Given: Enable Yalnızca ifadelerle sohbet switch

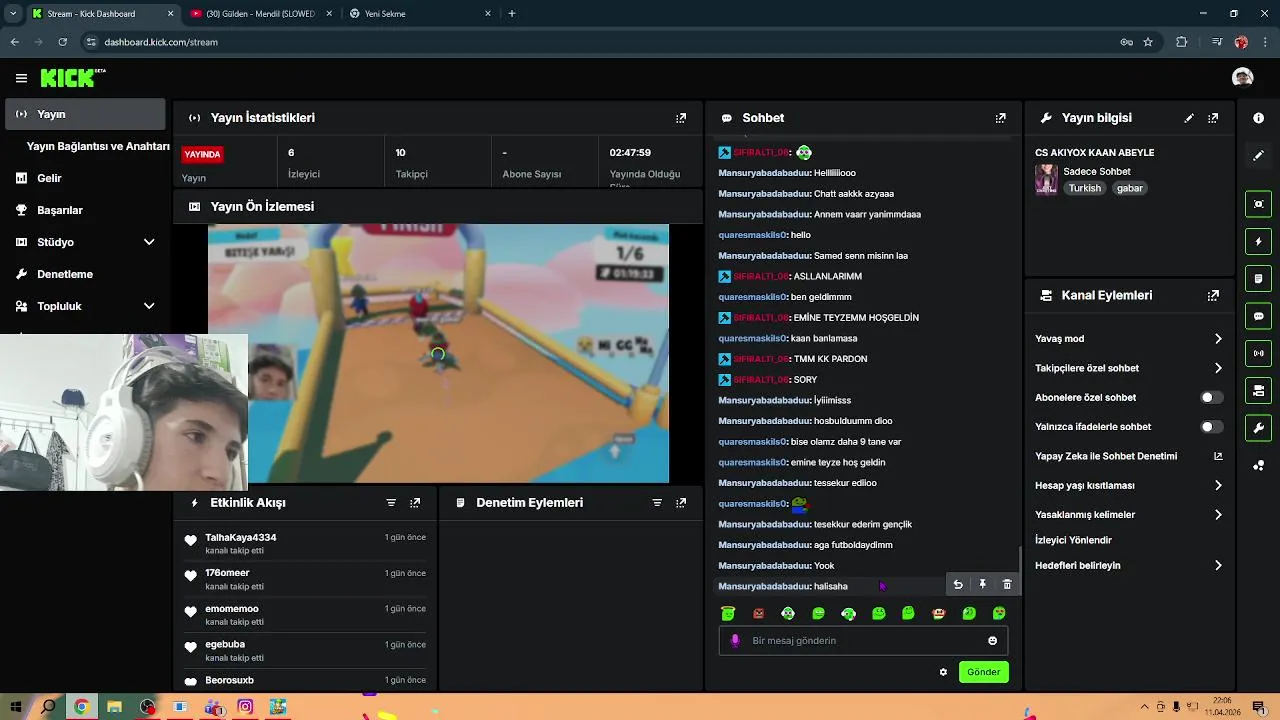Looking at the screenshot, I should pos(1211,427).
